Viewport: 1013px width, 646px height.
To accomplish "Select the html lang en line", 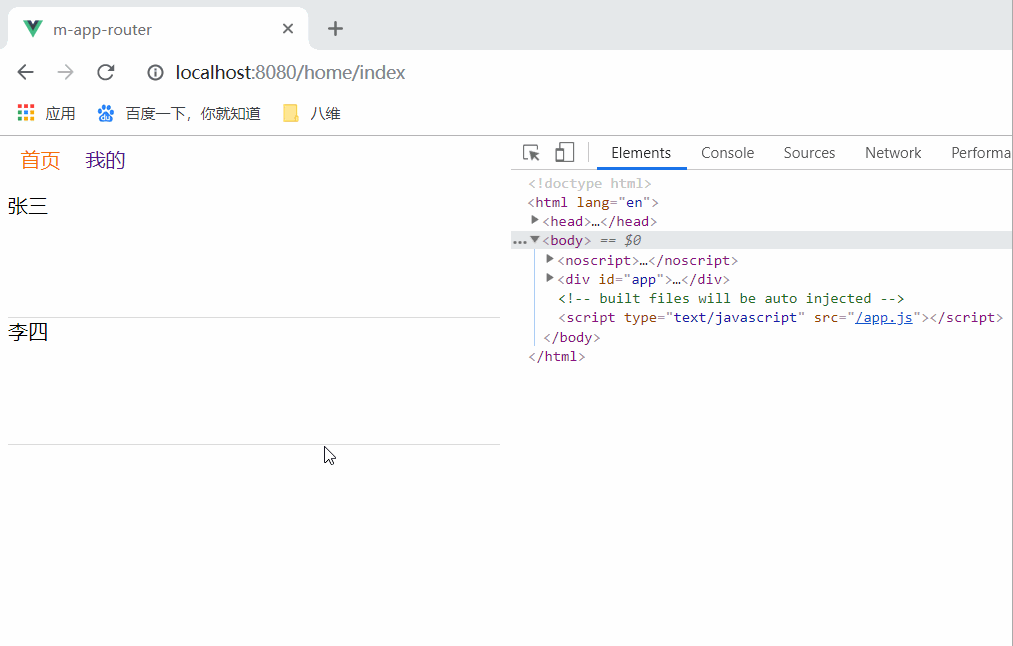I will click(x=593, y=202).
